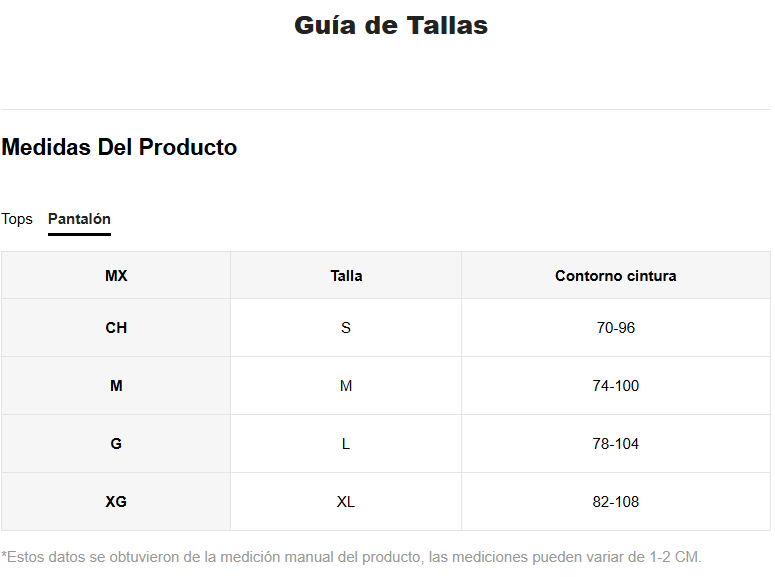Click the 78-104 waist measurement
Screen dimensions: 775x577
coord(615,444)
